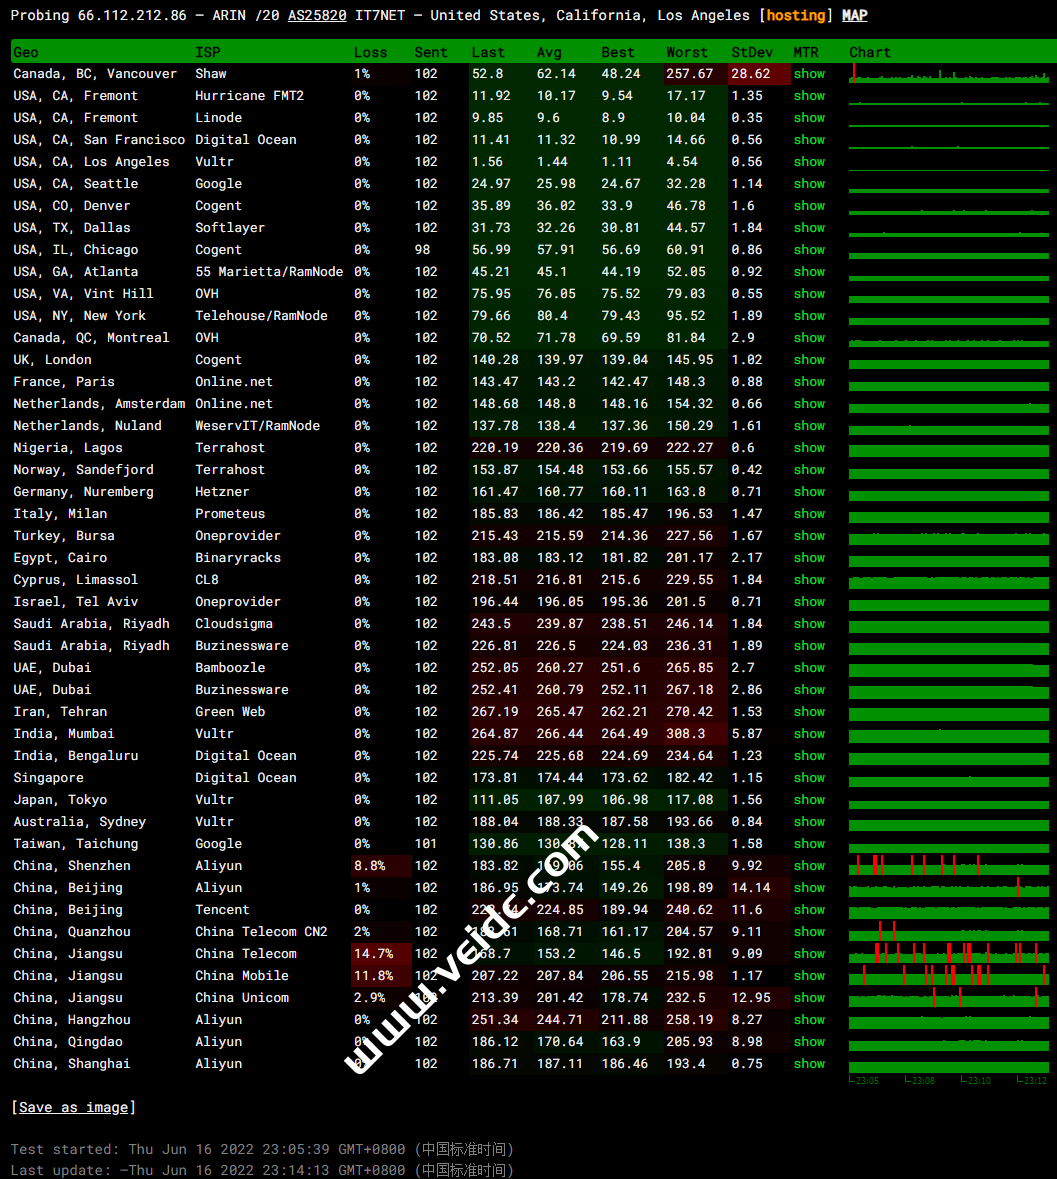This screenshot has width=1057, height=1179.
Task: Click the hosting tag in header
Action: (x=796, y=15)
